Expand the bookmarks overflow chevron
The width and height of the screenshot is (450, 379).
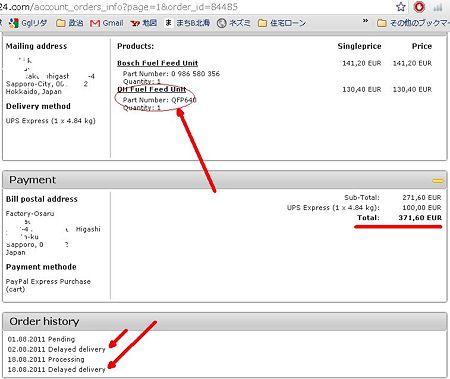point(365,21)
